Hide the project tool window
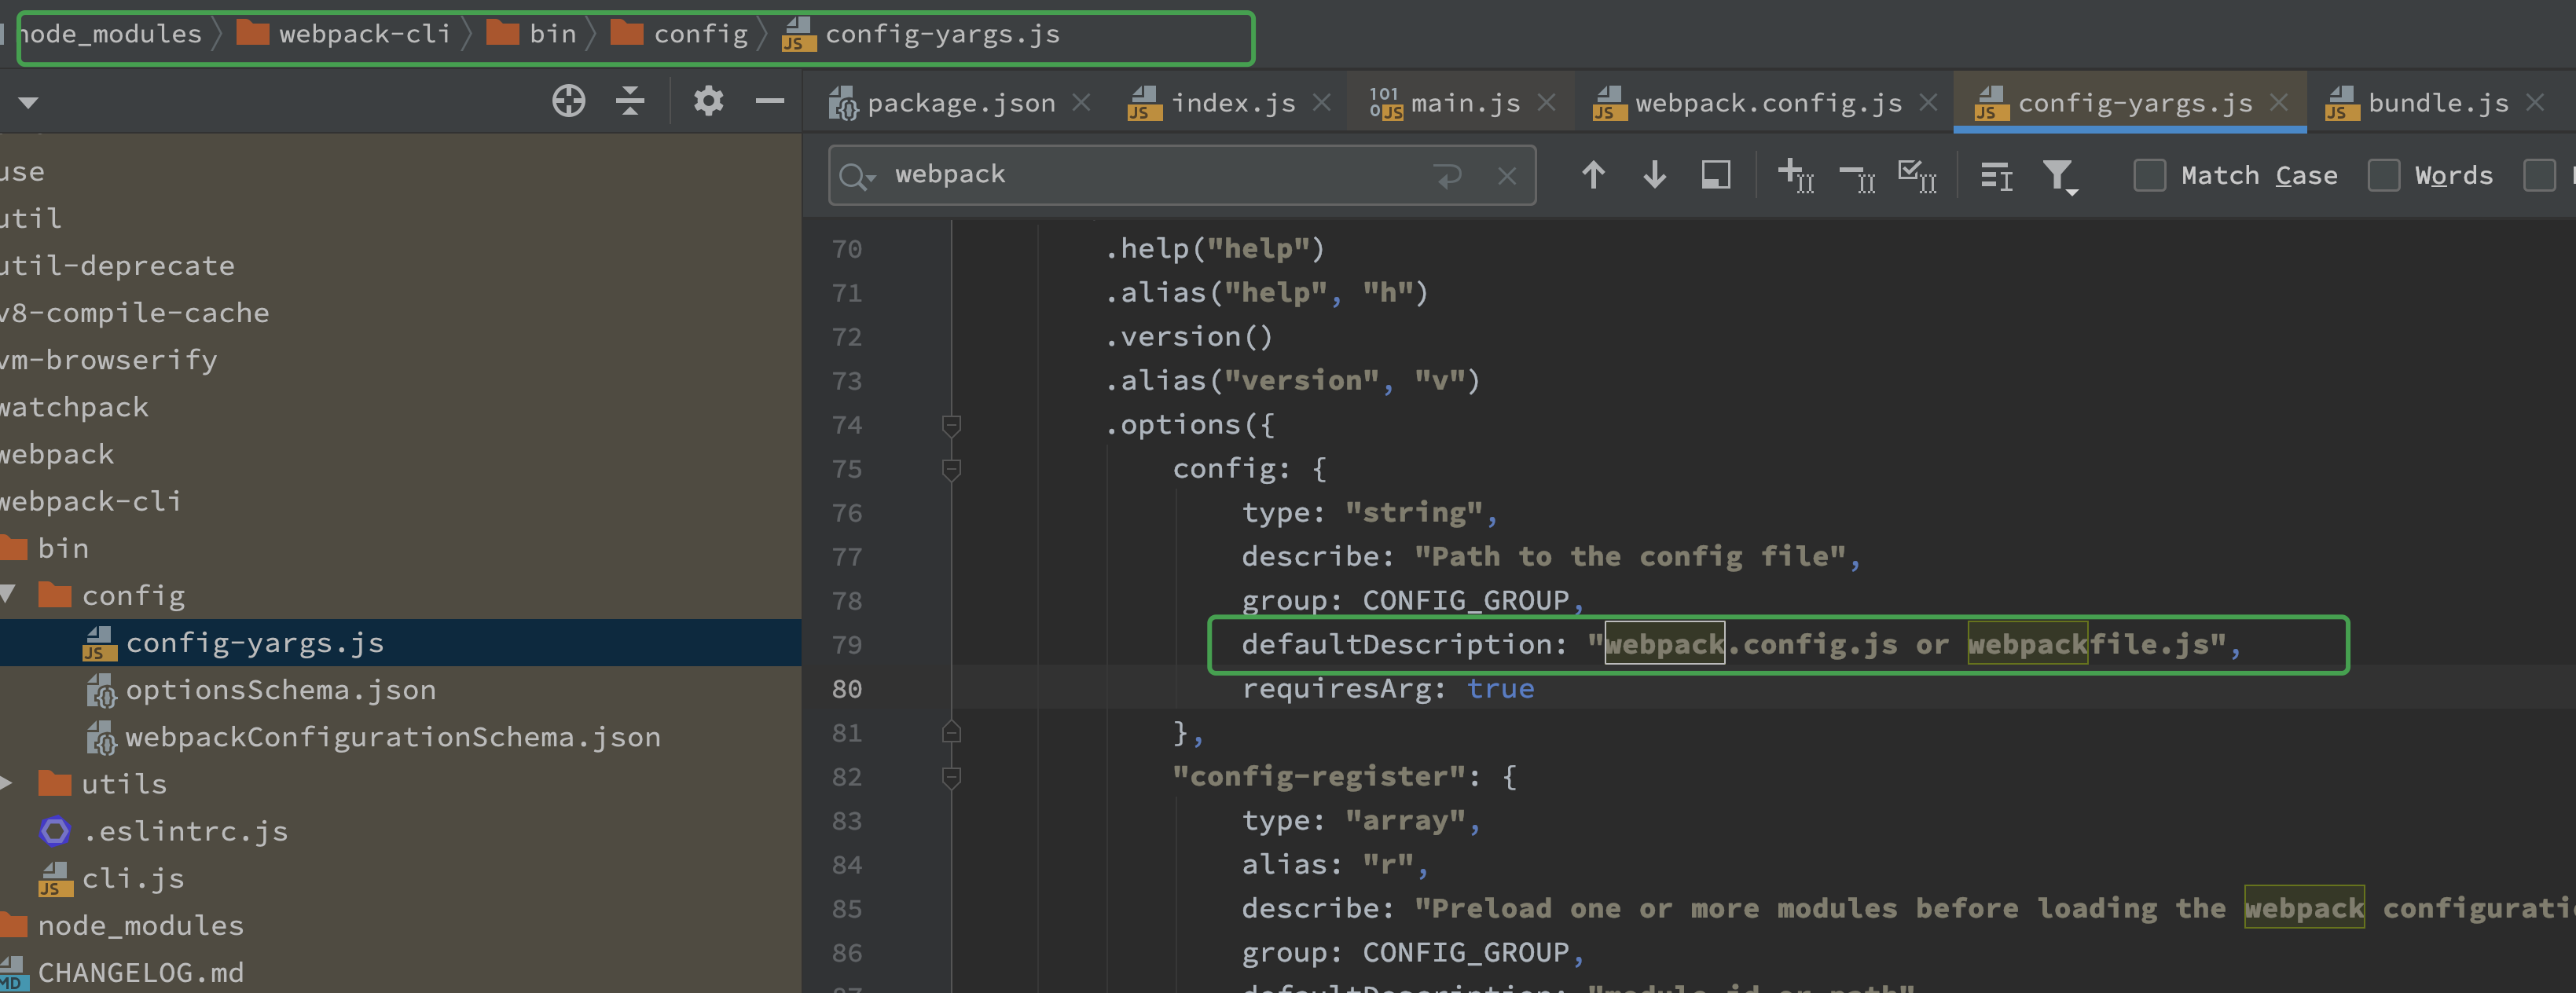 [769, 101]
